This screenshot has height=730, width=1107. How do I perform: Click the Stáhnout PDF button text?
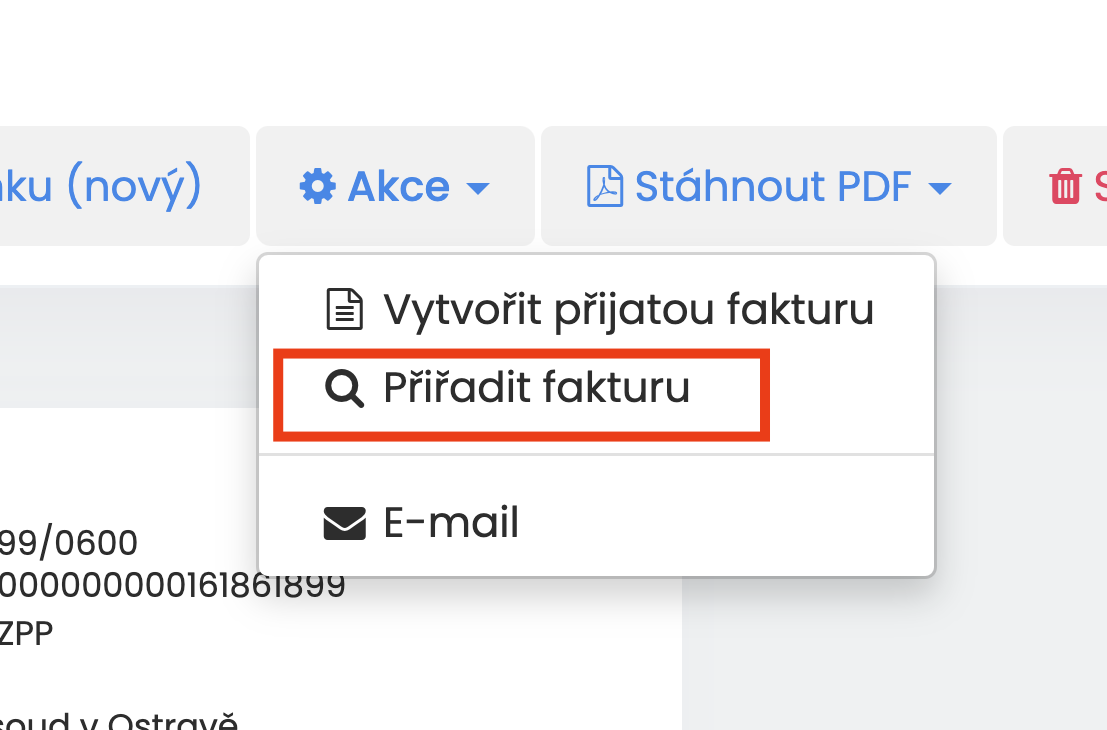[x=773, y=186]
